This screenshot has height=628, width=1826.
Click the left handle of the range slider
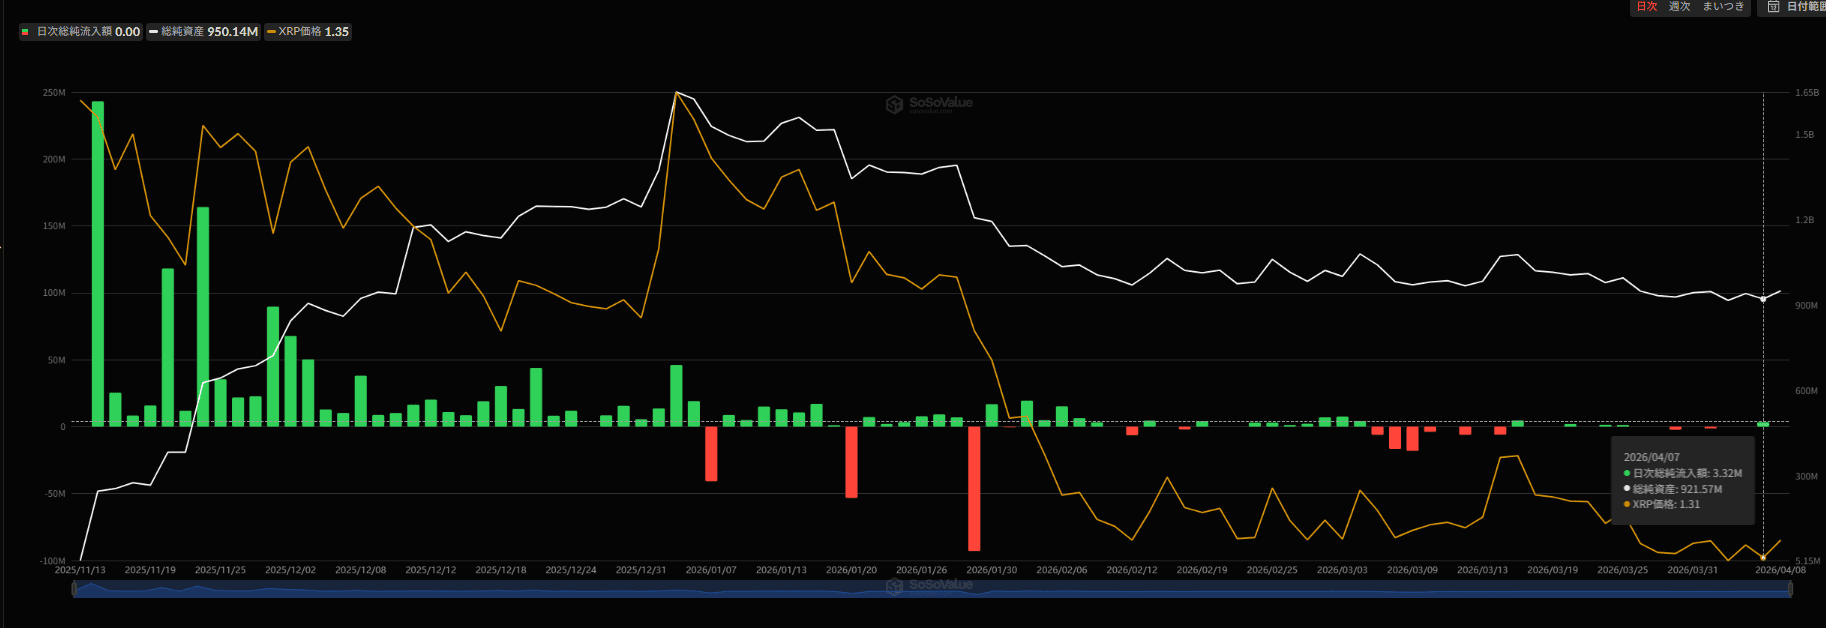point(74,590)
